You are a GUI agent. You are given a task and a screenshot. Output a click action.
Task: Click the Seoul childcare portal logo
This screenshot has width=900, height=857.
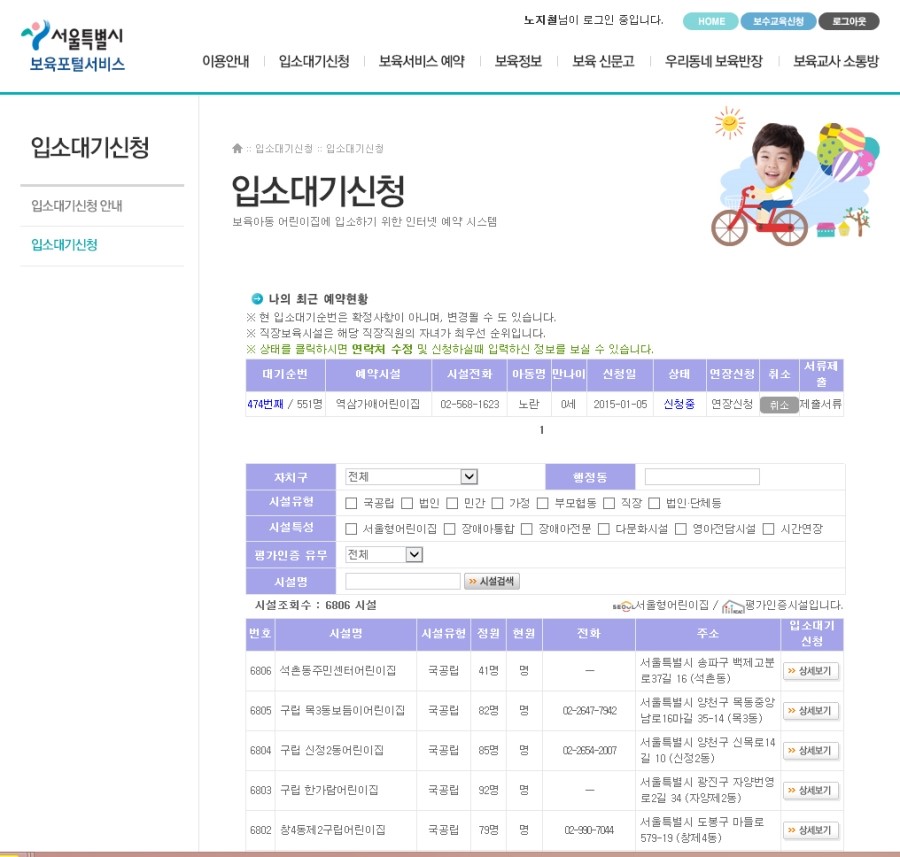(x=73, y=48)
